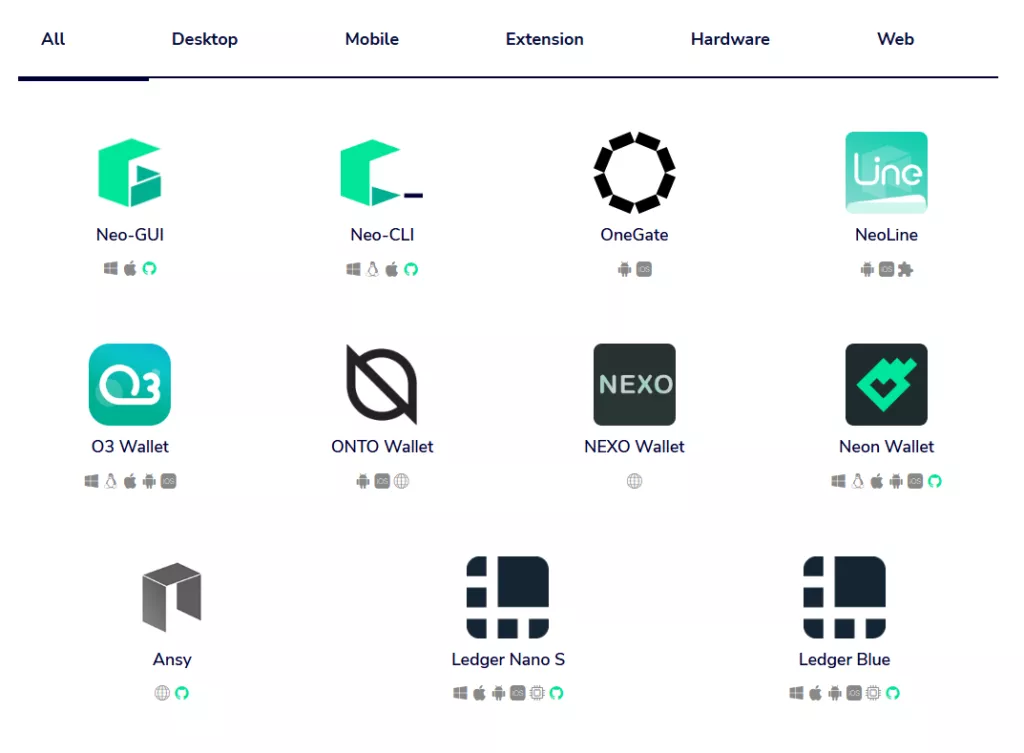Screen dimensions: 1024x753
Task: Open the GitHub icon under Neon Wallet
Action: tap(935, 481)
